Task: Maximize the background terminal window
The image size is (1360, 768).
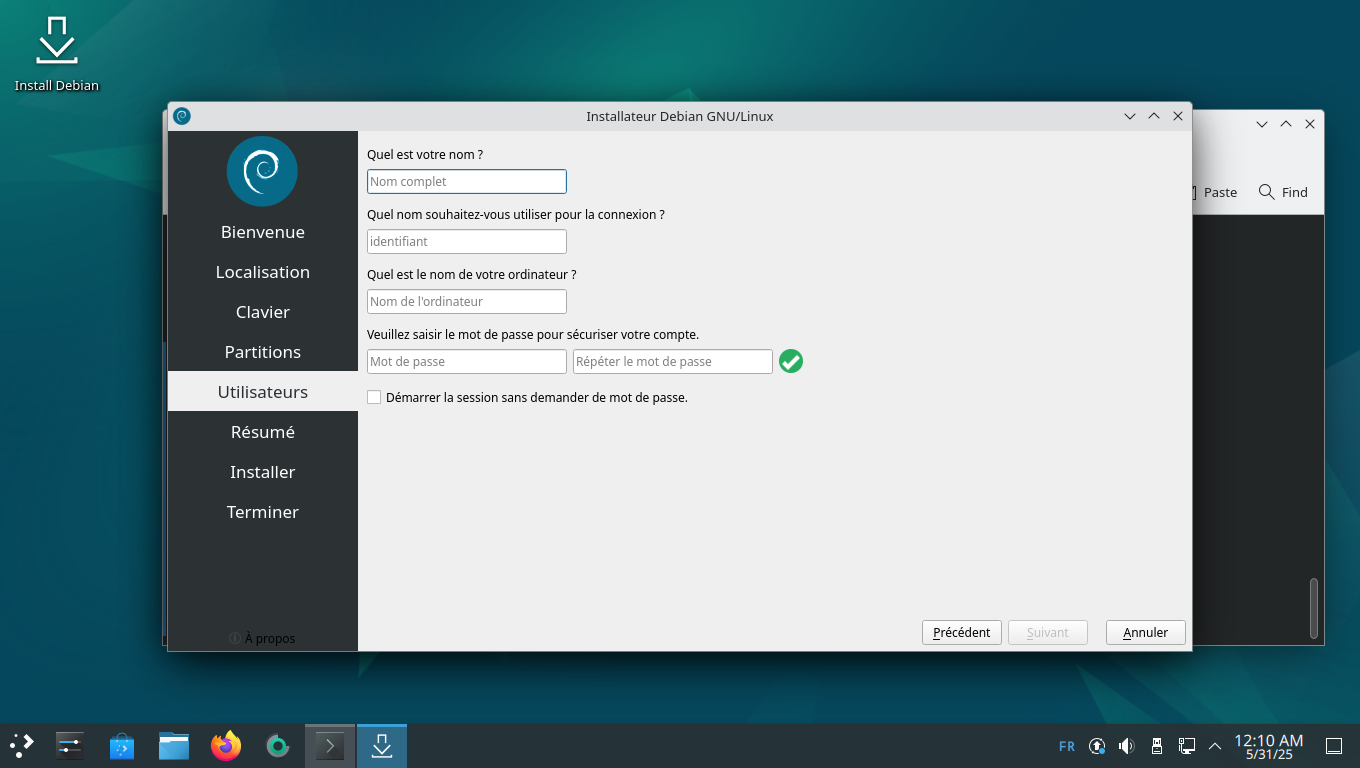Action: (x=1286, y=124)
